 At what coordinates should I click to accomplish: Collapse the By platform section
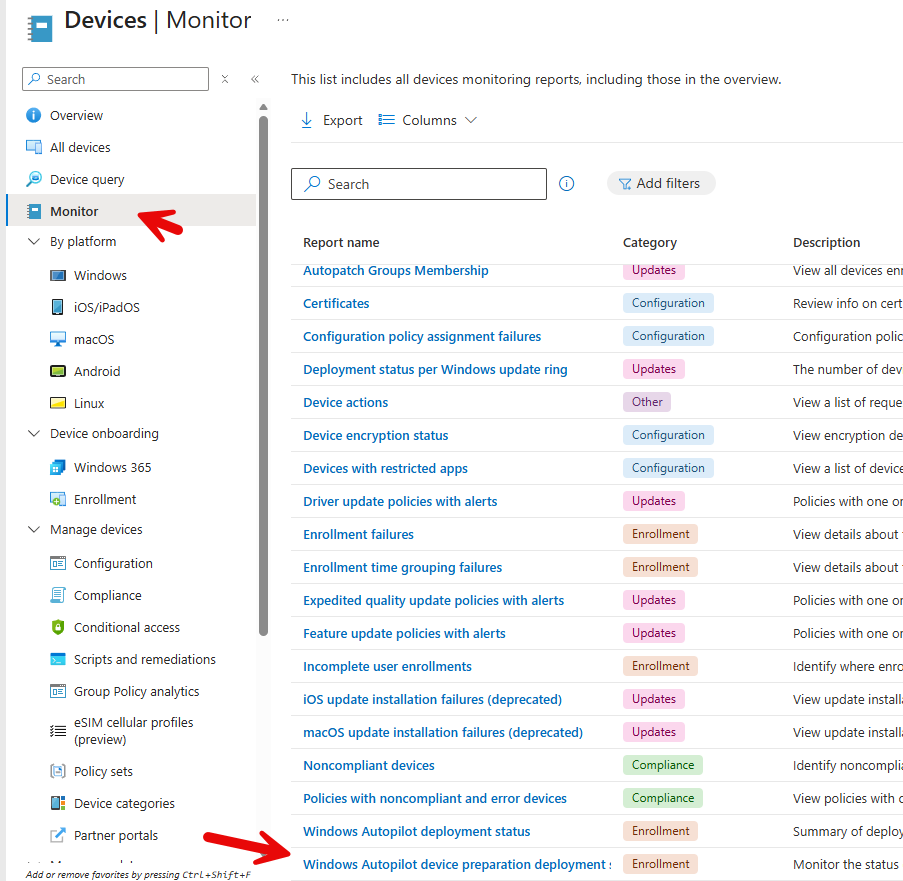click(x=33, y=241)
